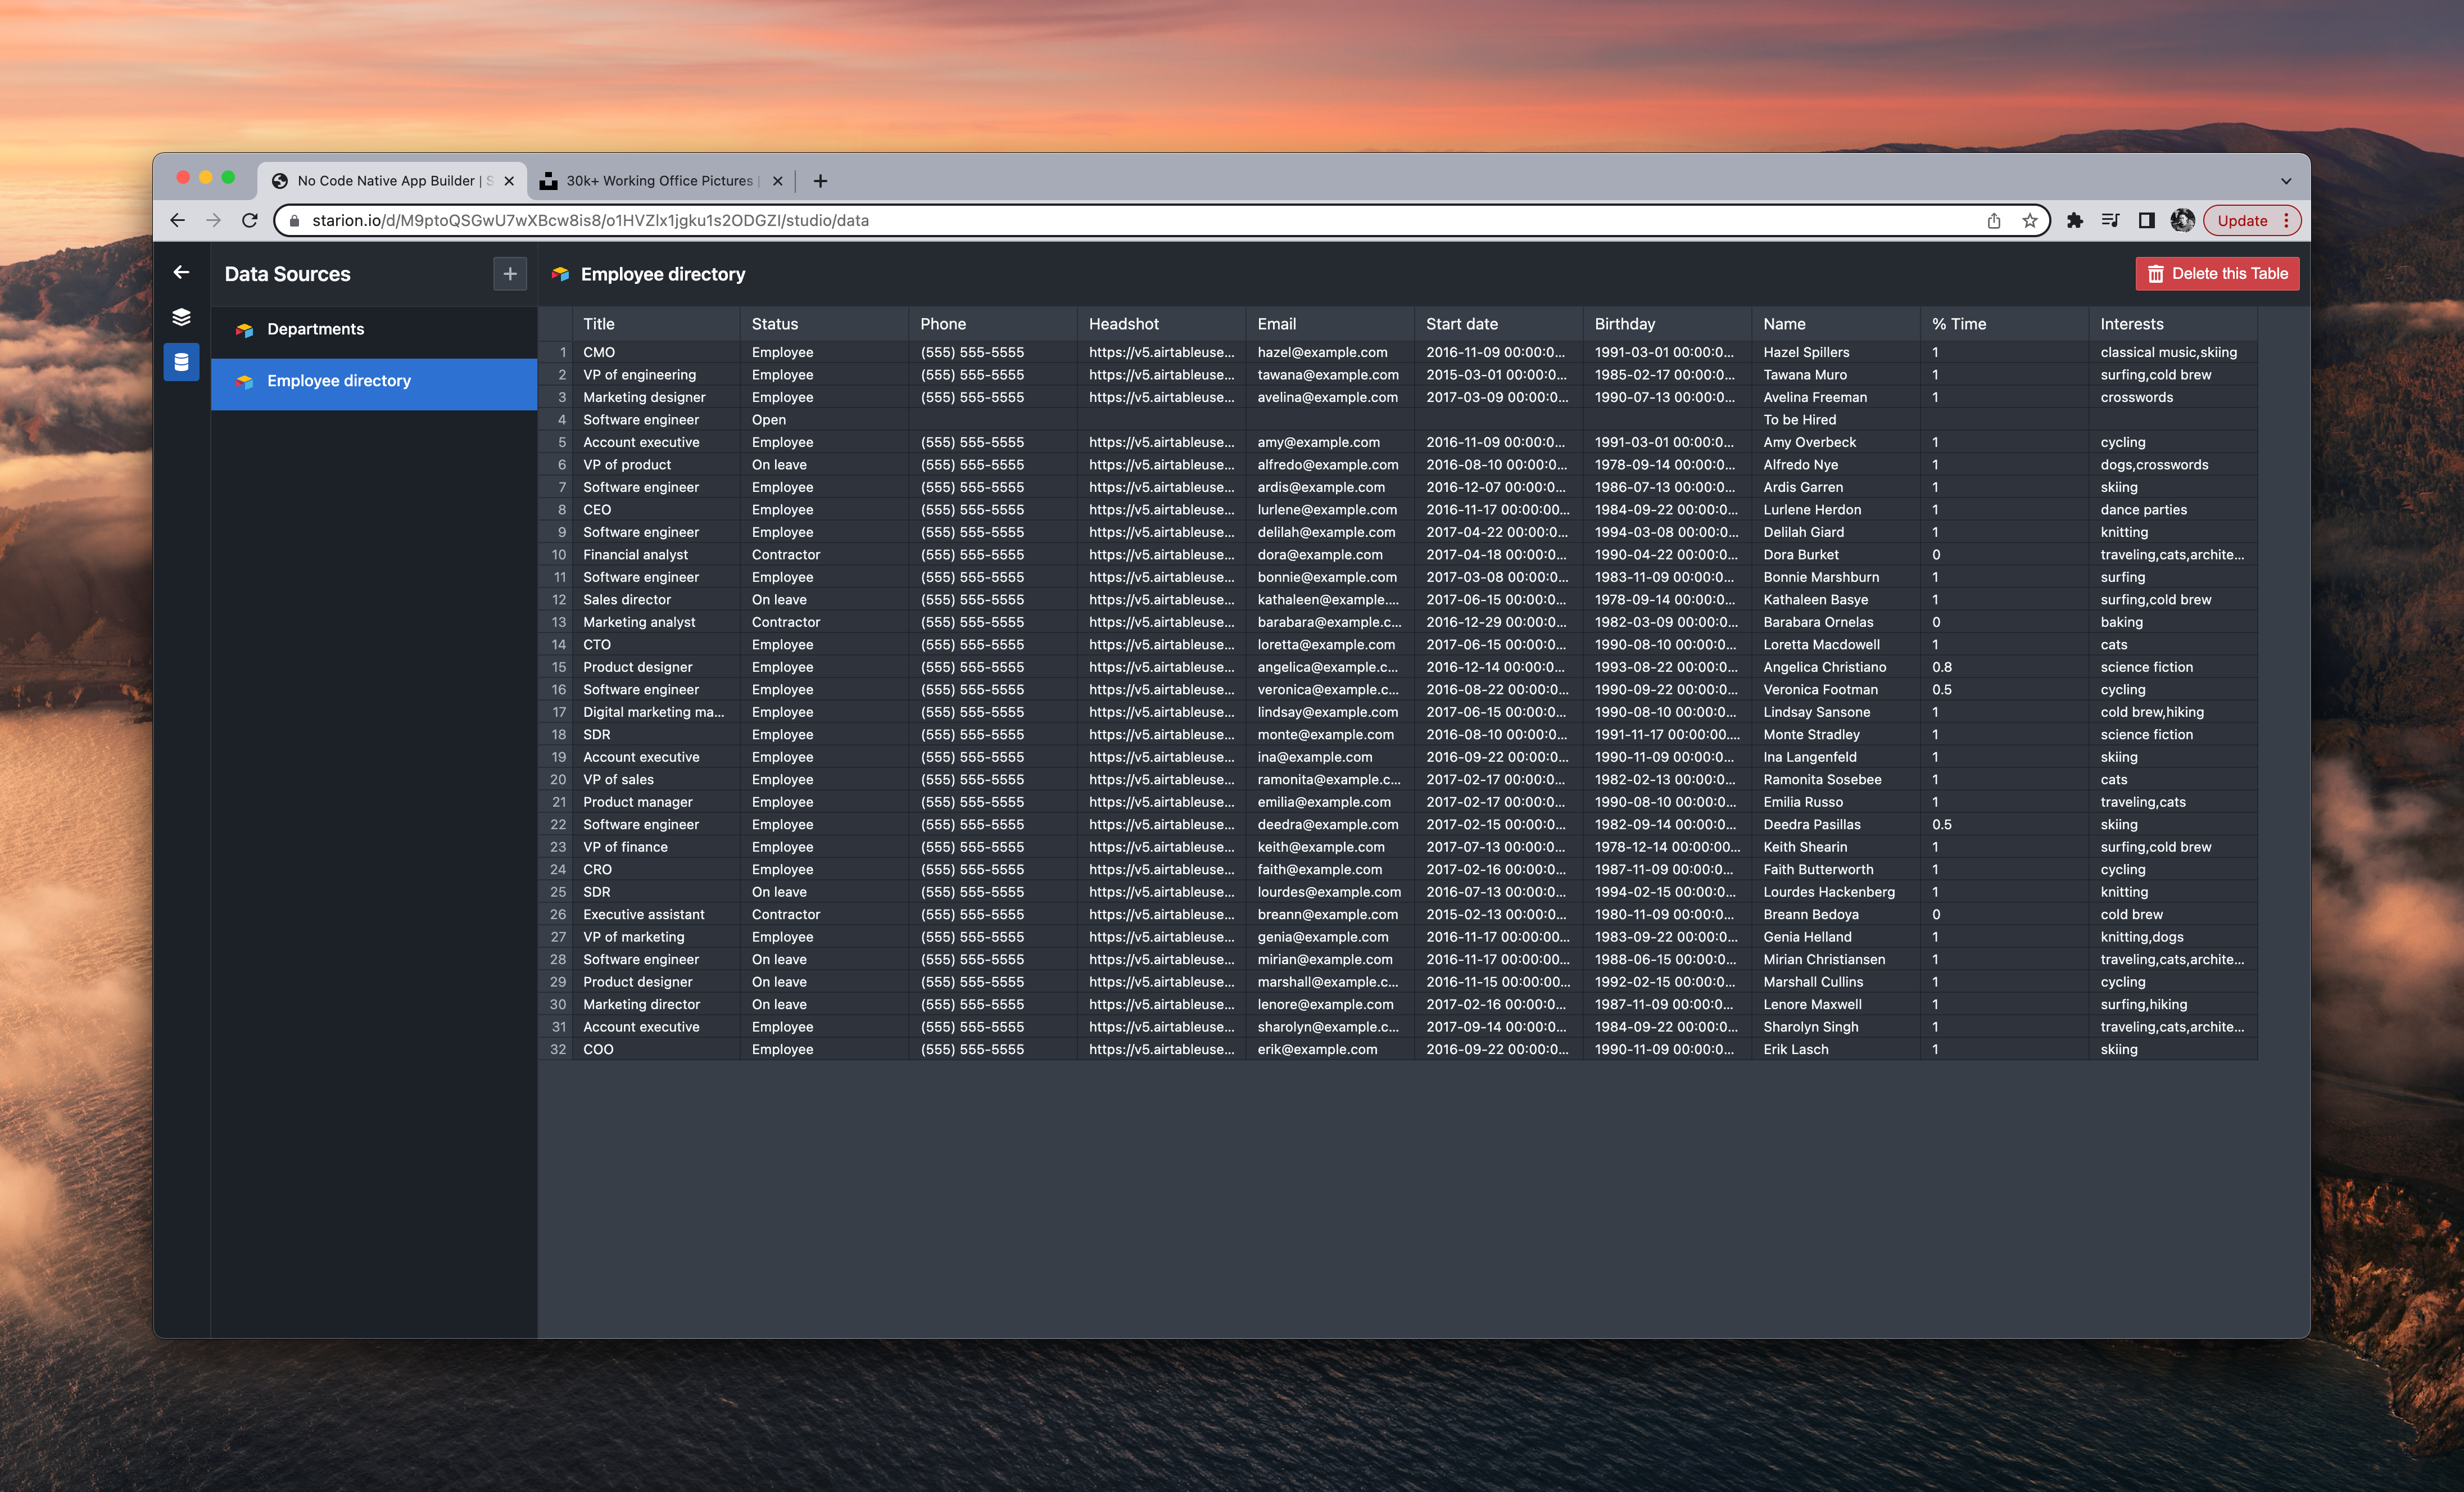The width and height of the screenshot is (2464, 1492).
Task: Click the Birthday column header
Action: tap(1667, 324)
